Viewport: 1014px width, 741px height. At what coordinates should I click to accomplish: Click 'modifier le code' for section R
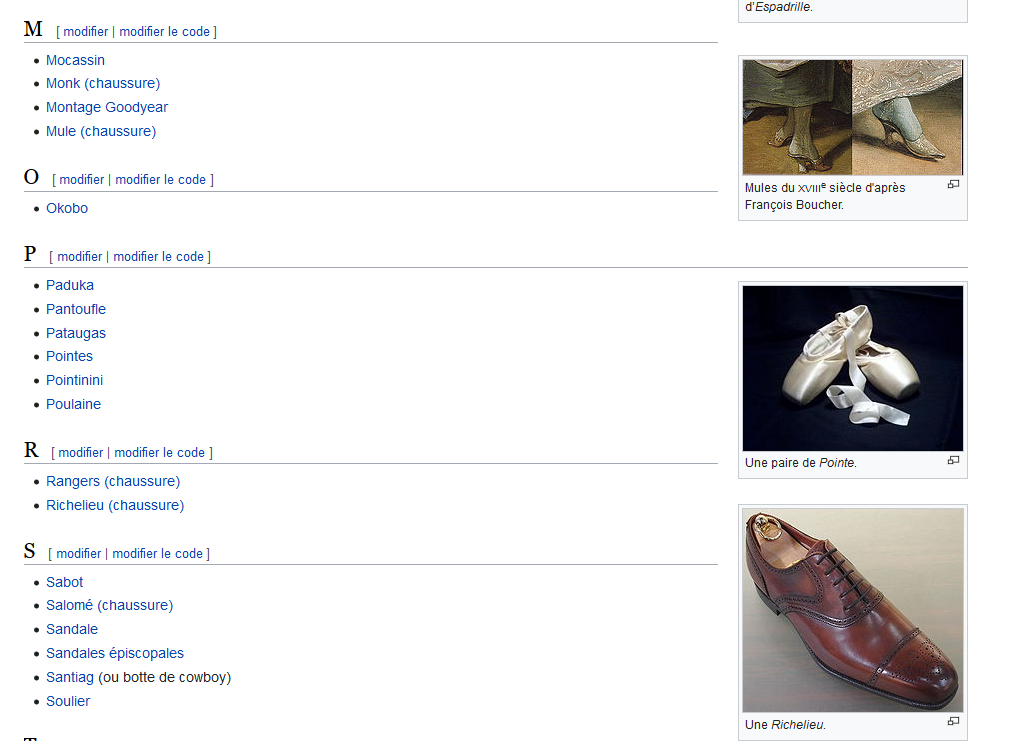click(x=159, y=453)
